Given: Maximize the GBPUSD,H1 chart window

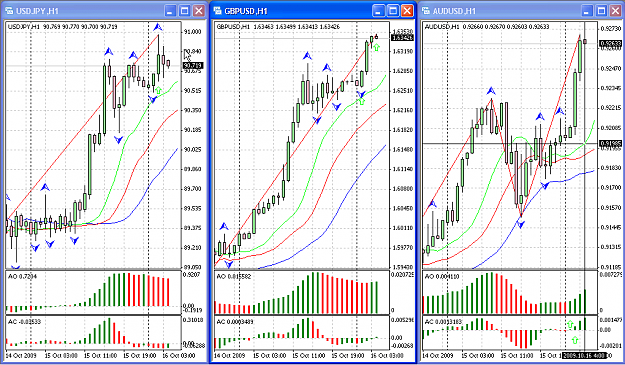Looking at the screenshot, I should coord(393,11).
